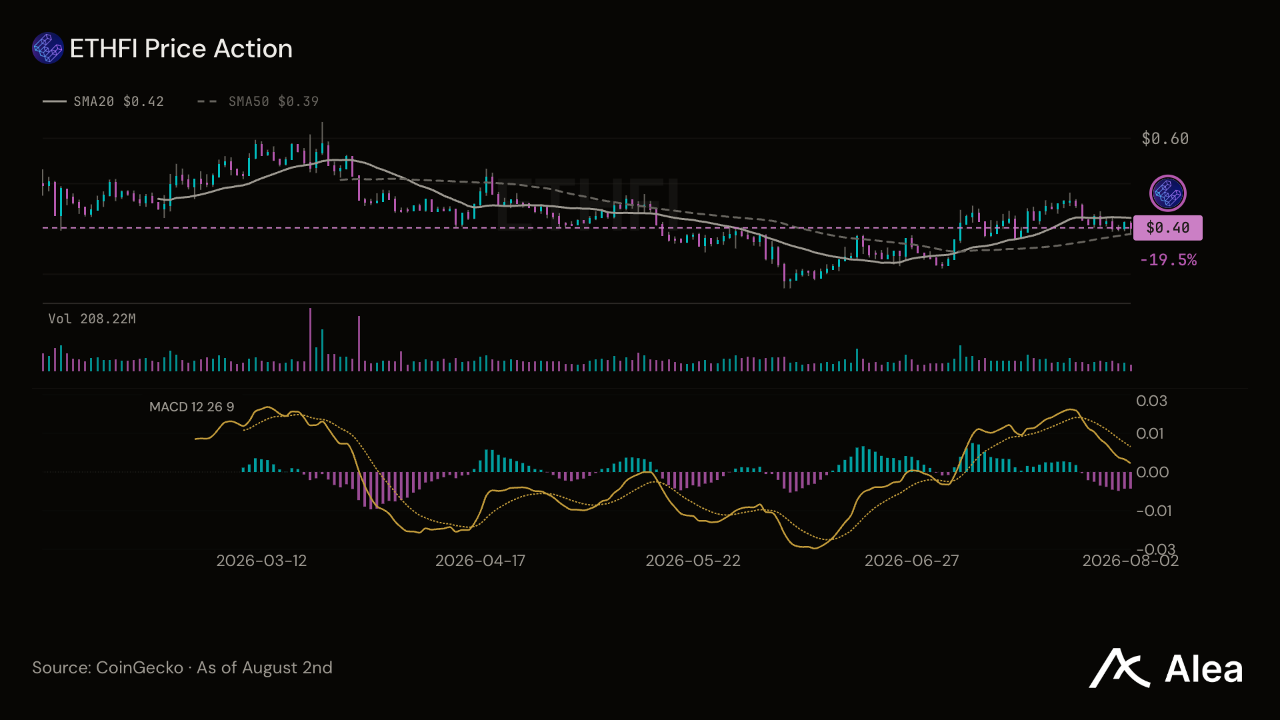This screenshot has width=1280, height=720.
Task: Click the ETHFI logo beside the chart title
Action: (x=48, y=48)
